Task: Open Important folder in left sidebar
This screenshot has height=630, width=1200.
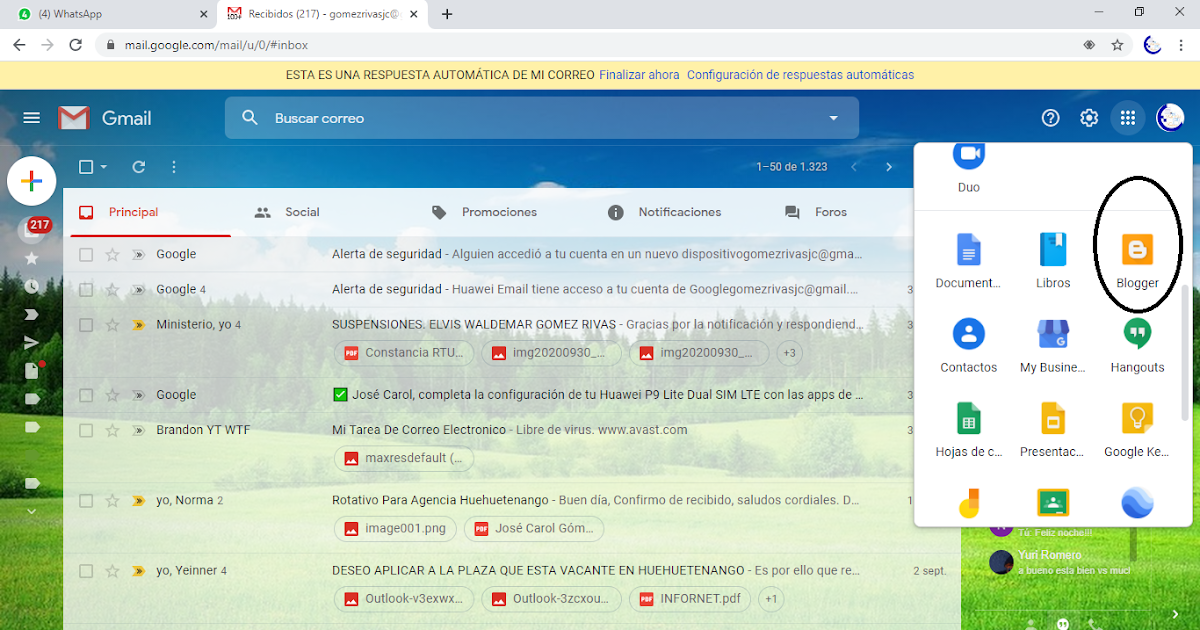Action: 31,314
